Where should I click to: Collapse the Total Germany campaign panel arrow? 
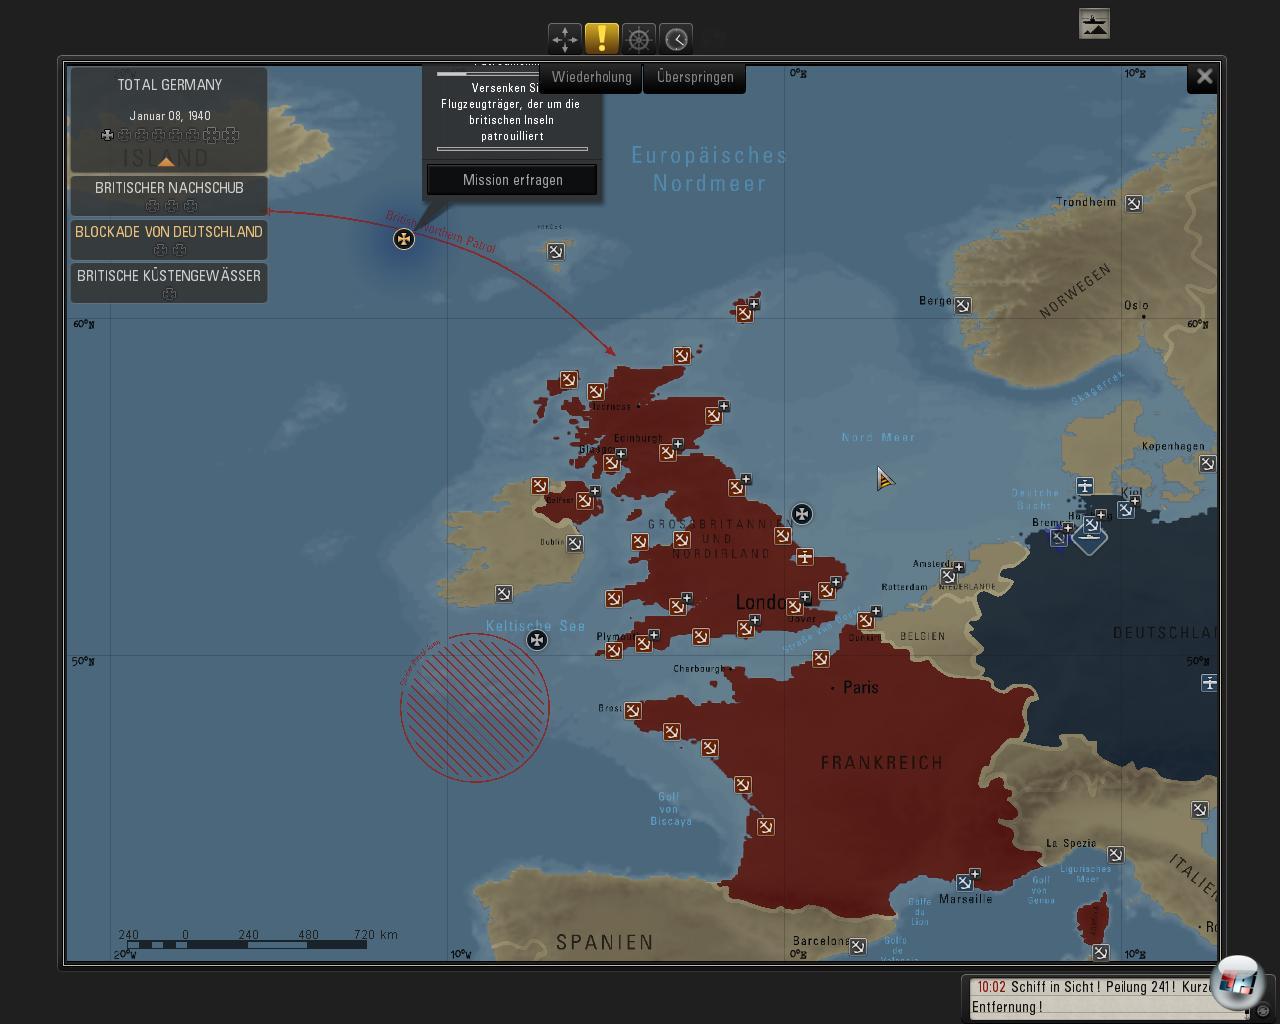pyautogui.click(x=166, y=161)
